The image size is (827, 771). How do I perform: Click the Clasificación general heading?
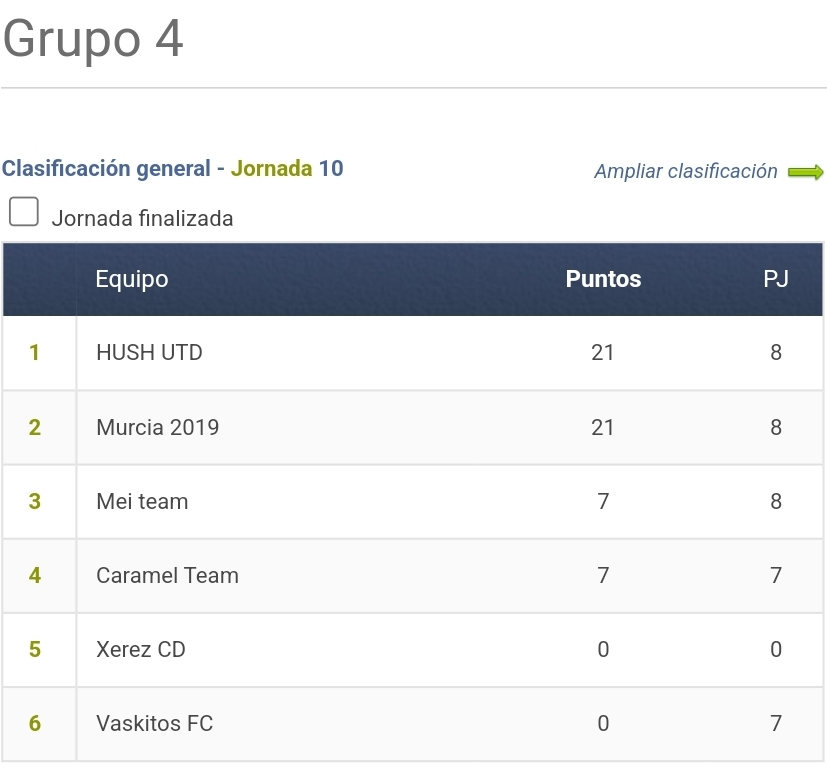(x=106, y=169)
